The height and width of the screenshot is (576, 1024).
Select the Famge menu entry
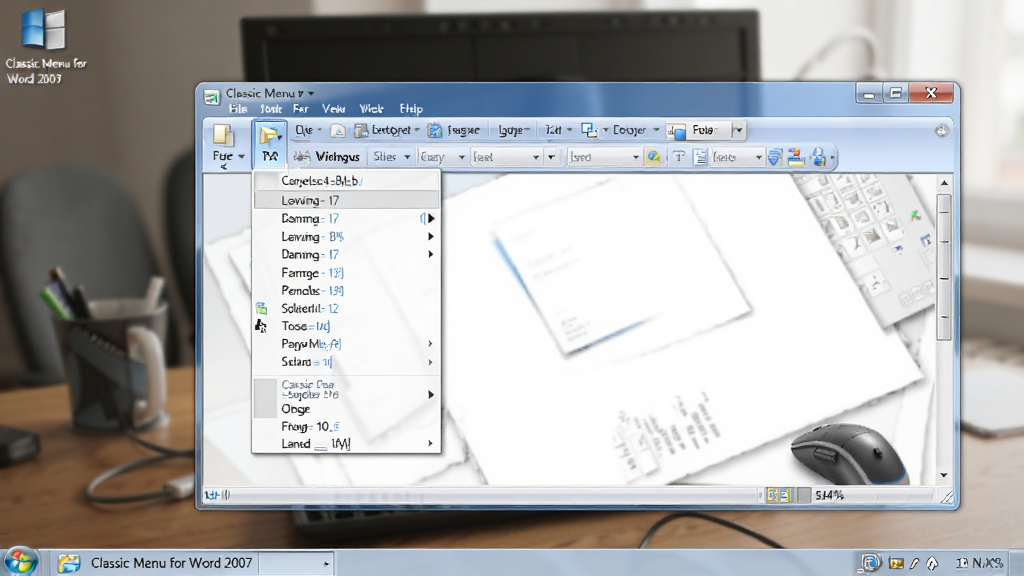[x=346, y=272]
